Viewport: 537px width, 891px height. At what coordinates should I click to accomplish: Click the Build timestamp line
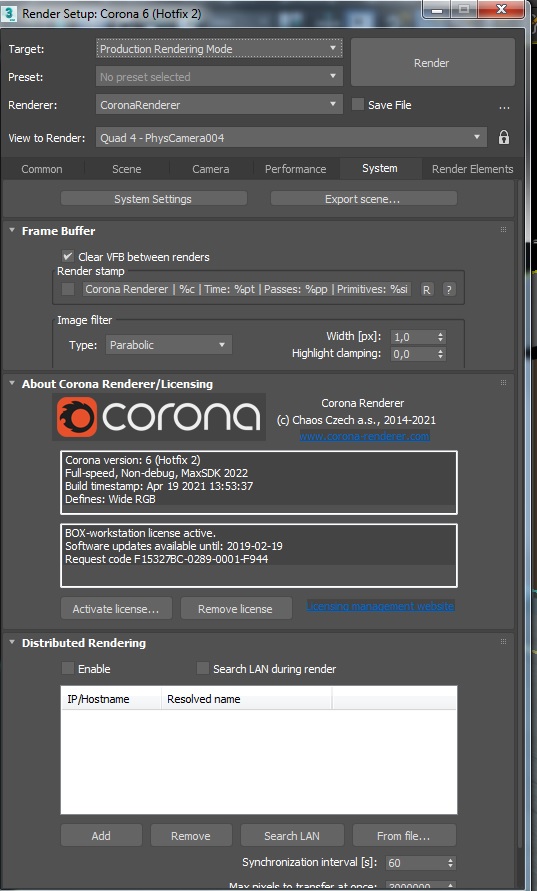159,486
